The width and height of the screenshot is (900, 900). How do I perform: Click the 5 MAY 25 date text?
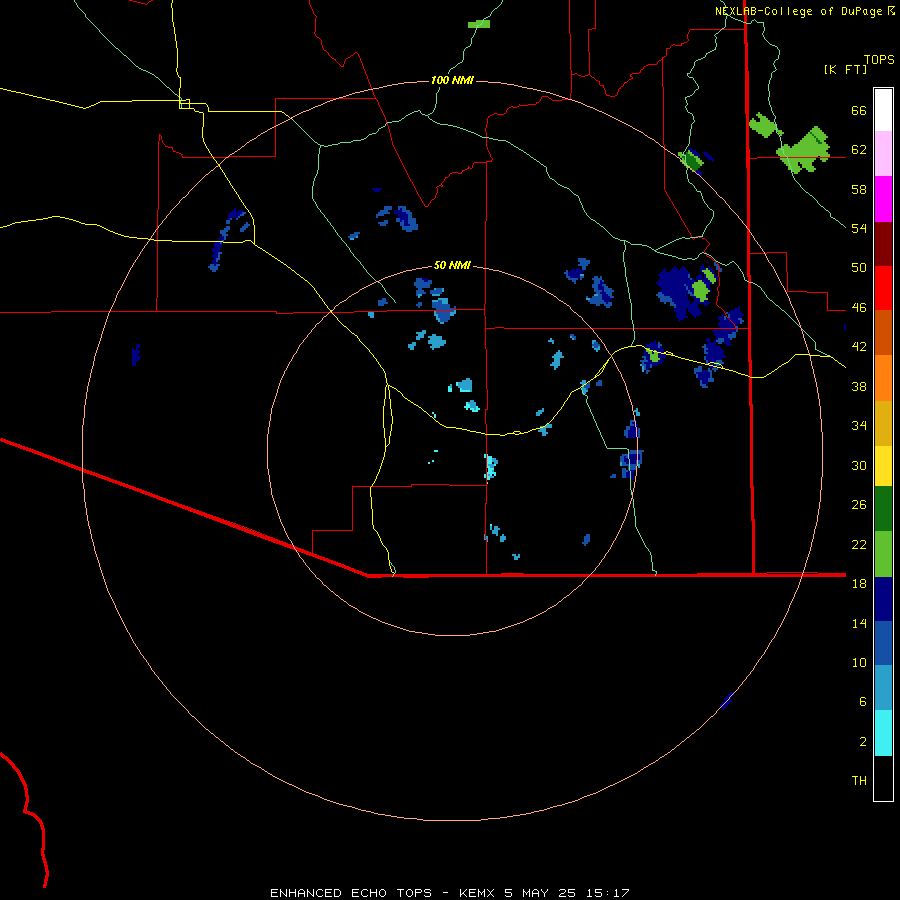[x=539, y=893]
